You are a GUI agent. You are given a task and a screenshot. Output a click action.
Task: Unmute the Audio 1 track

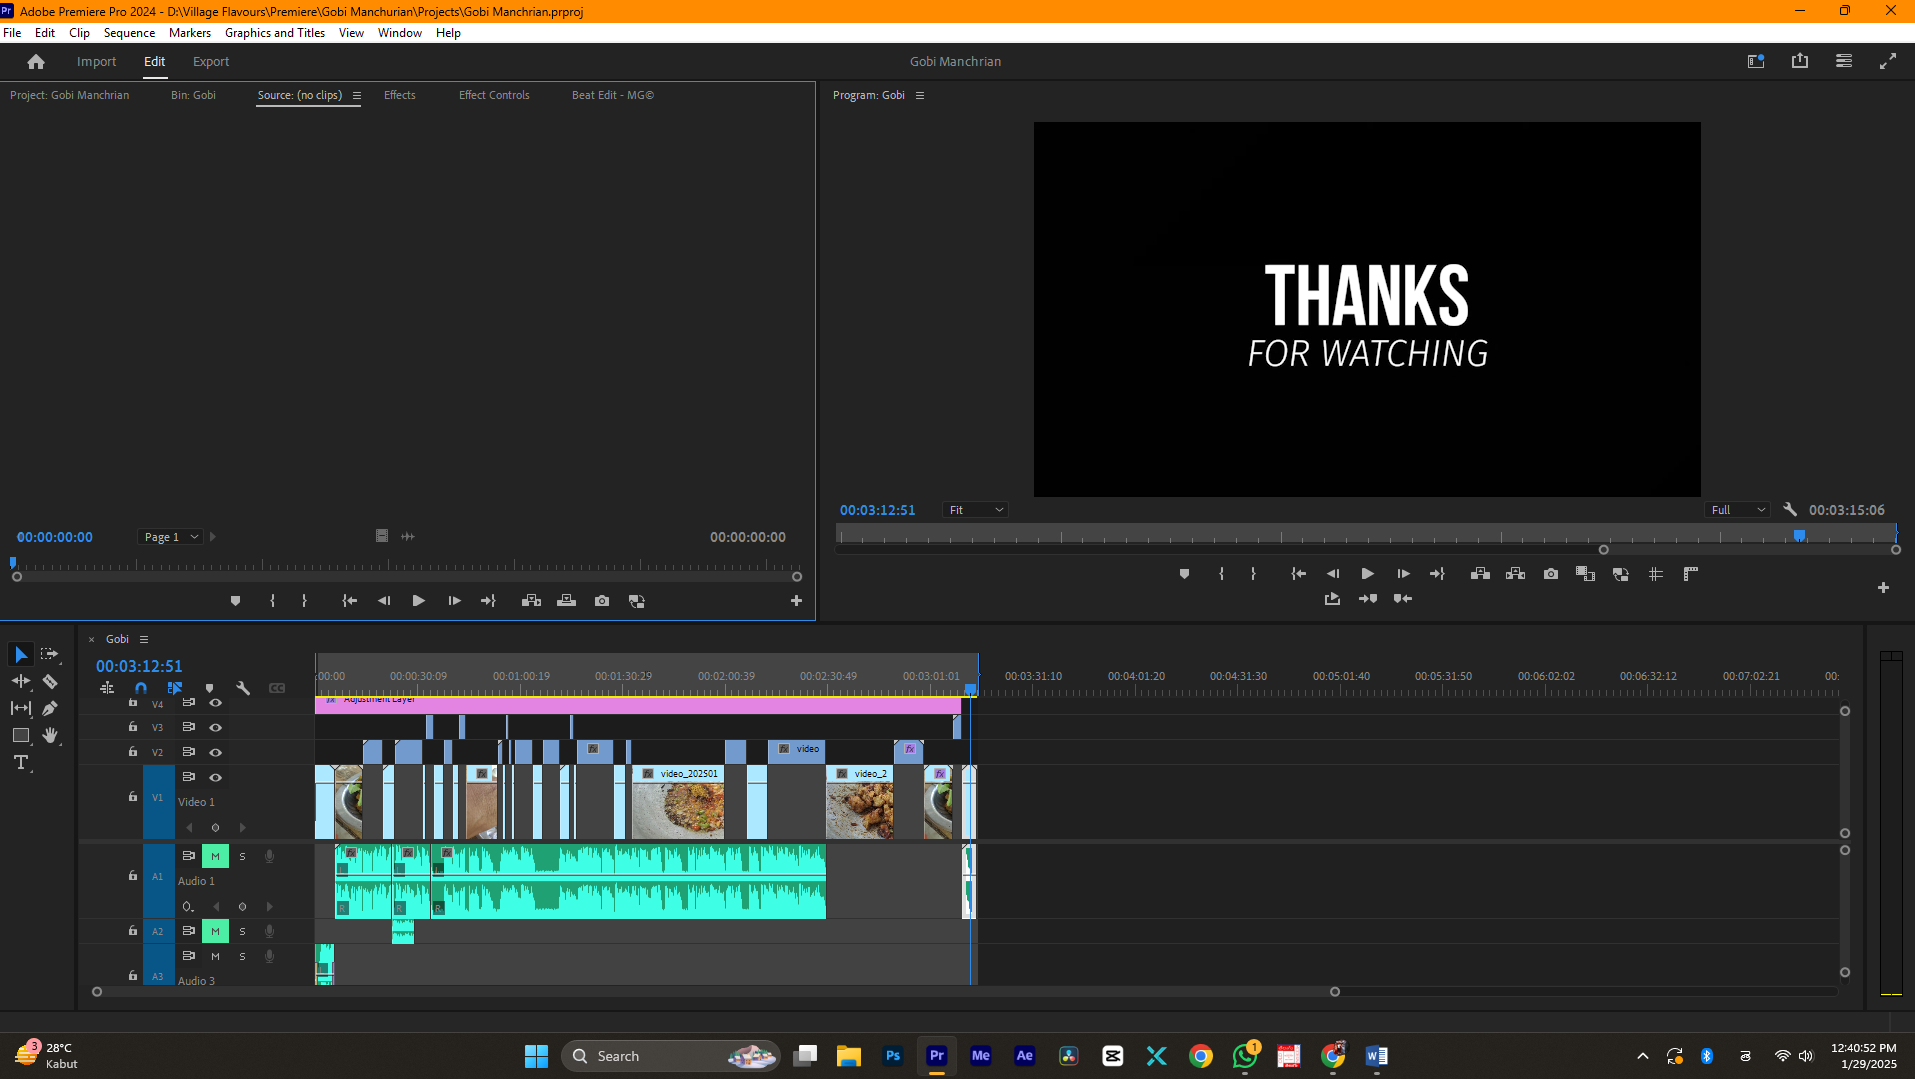coord(215,856)
